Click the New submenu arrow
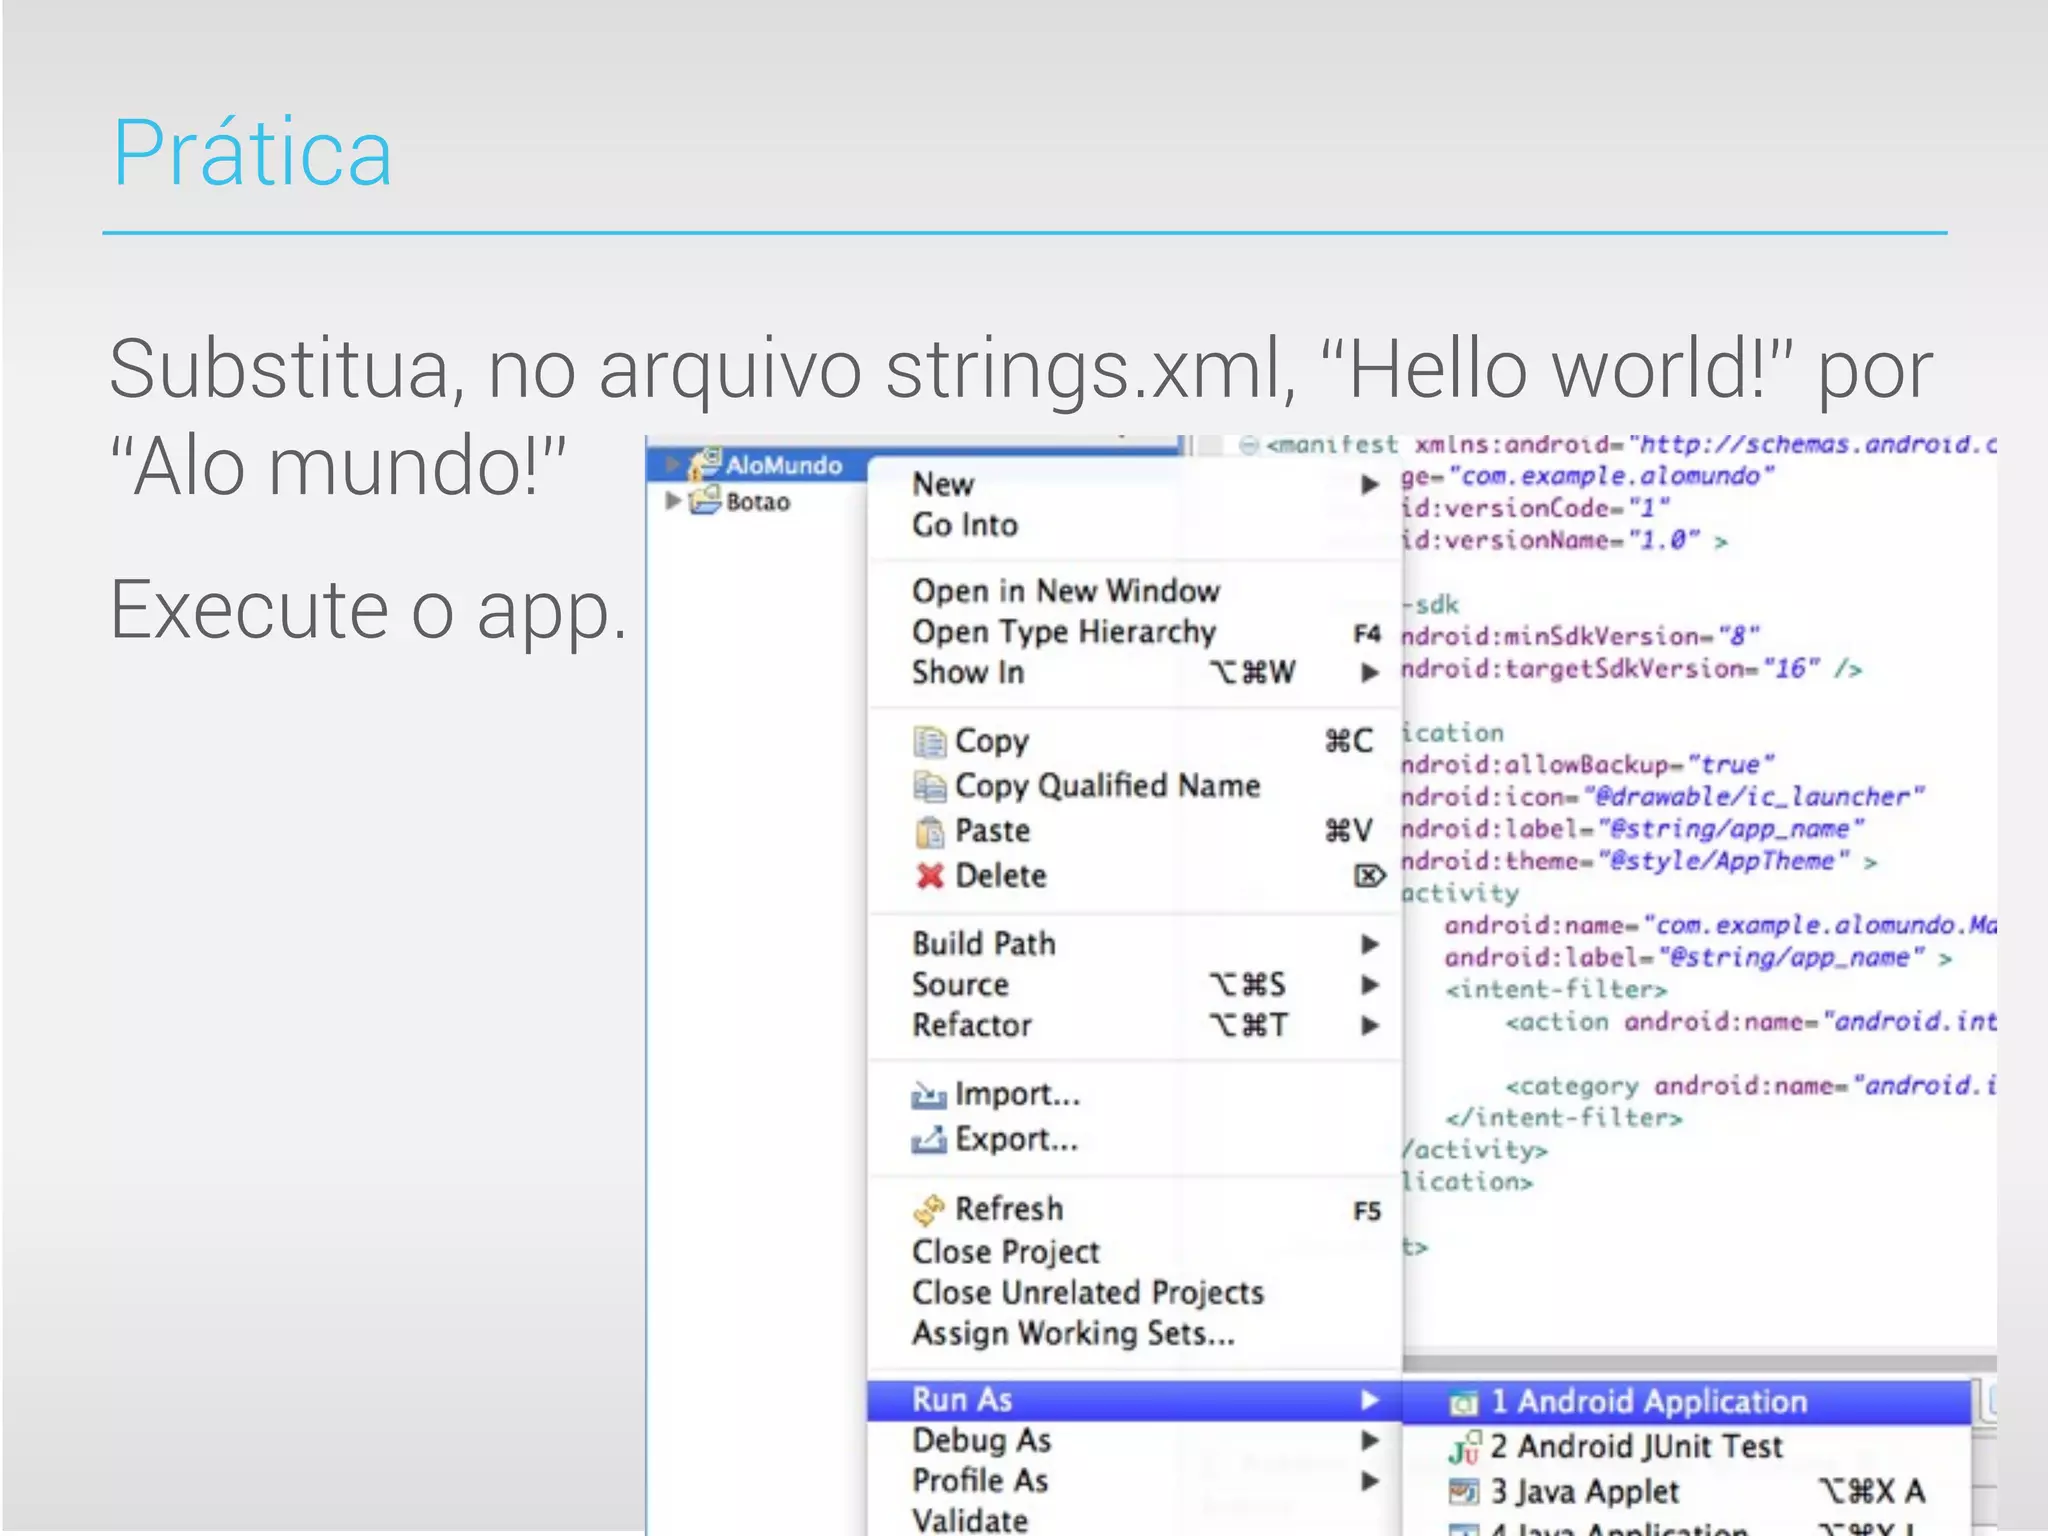This screenshot has height=1536, width=2048. [1370, 485]
